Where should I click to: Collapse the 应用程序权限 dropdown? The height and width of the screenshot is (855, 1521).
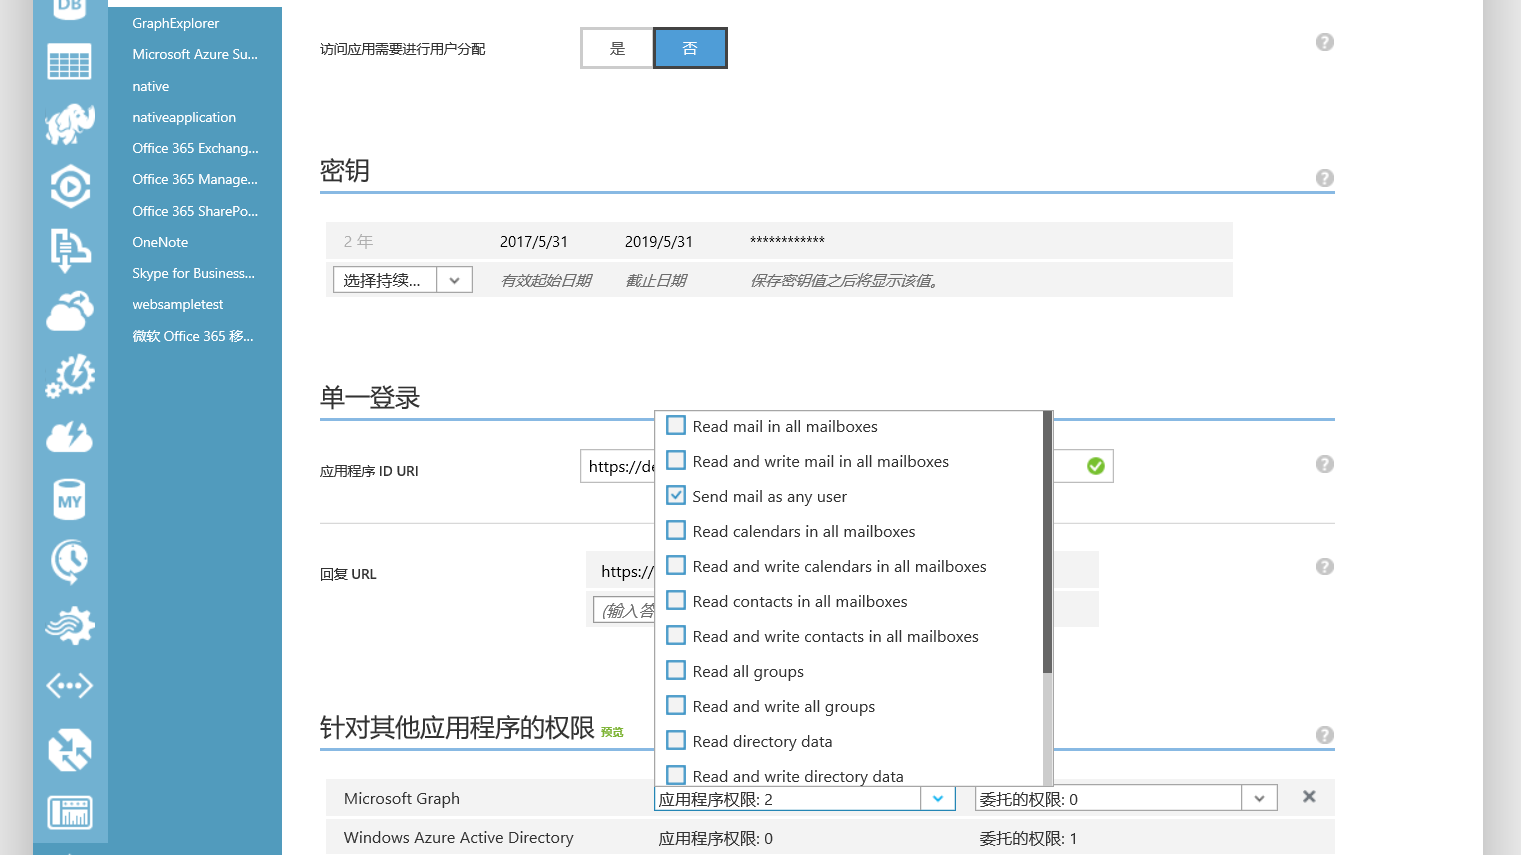coord(938,798)
